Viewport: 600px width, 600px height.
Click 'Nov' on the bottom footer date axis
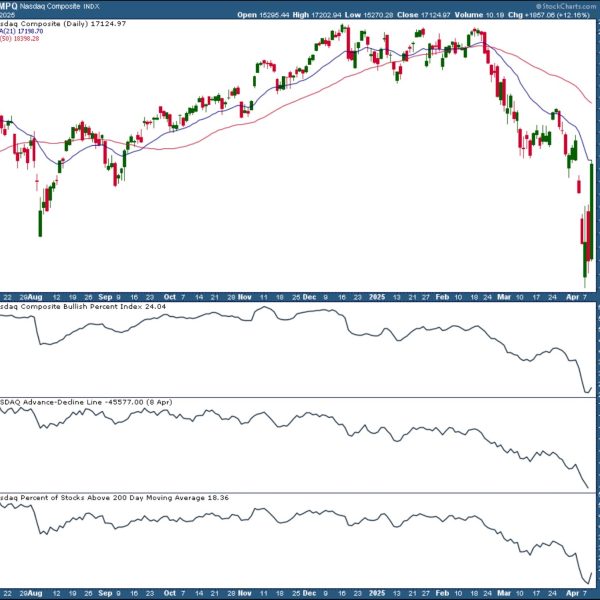click(244, 593)
